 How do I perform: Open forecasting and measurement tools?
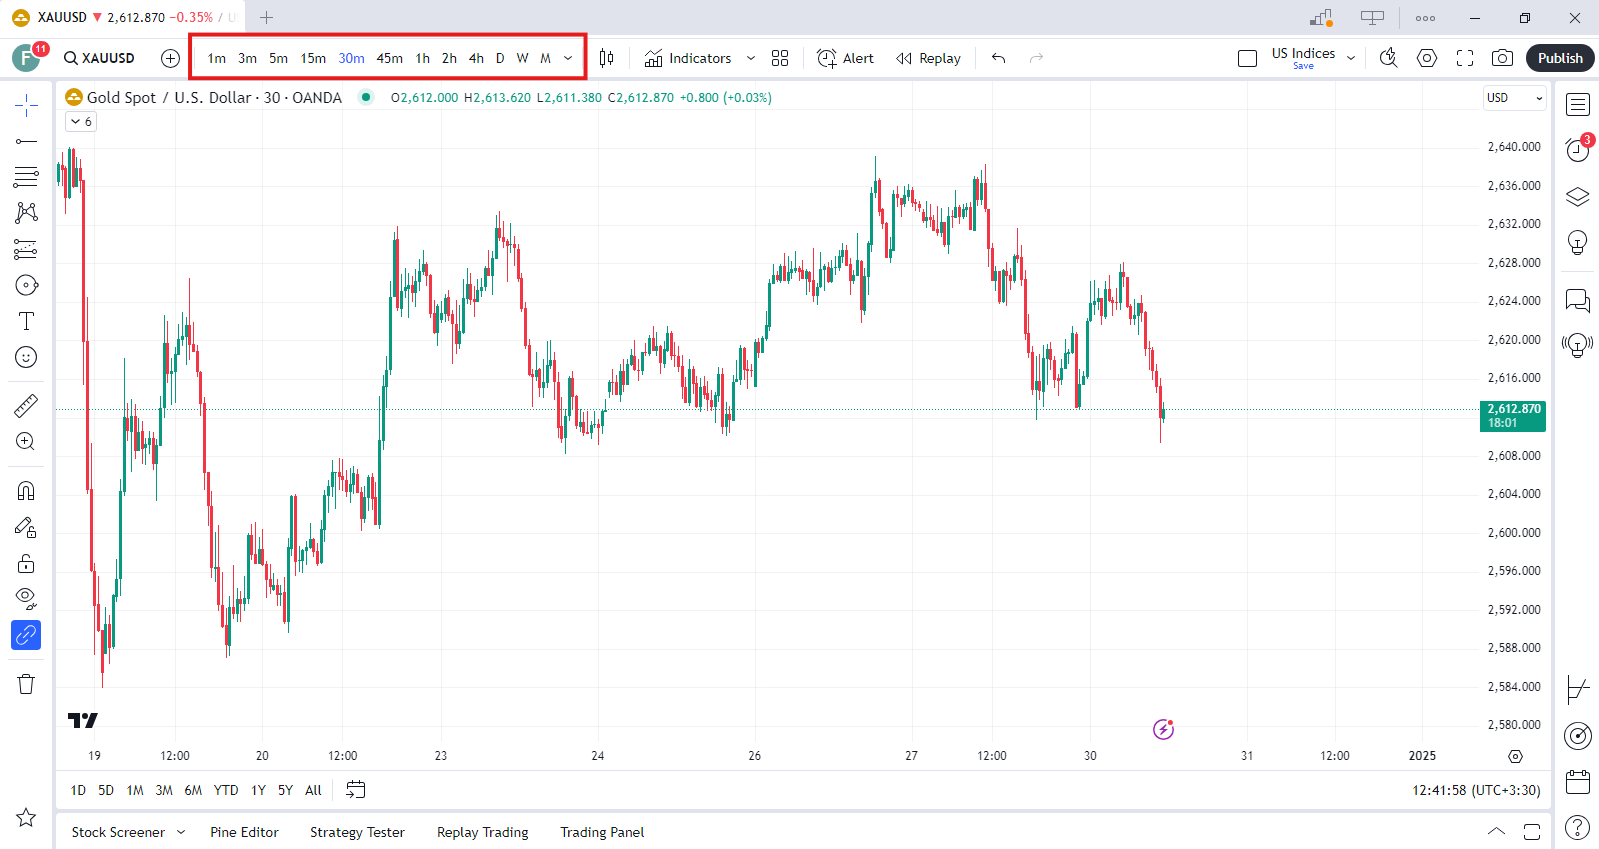[x=26, y=249]
